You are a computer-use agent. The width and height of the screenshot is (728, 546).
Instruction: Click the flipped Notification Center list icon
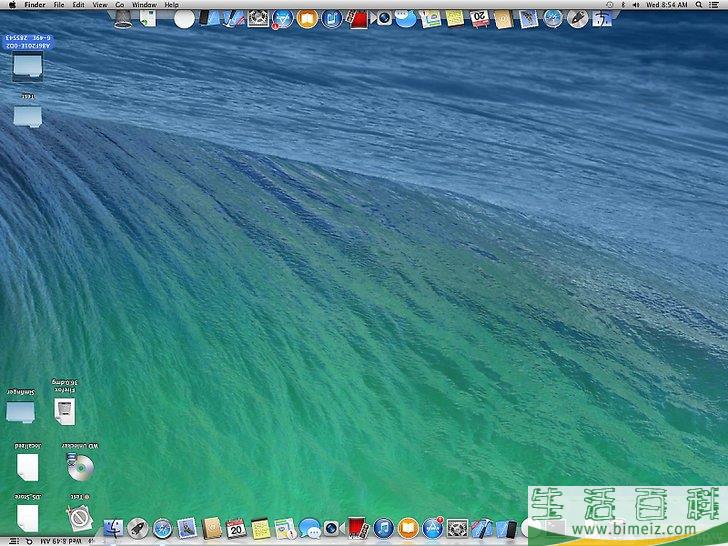[x=14, y=541]
